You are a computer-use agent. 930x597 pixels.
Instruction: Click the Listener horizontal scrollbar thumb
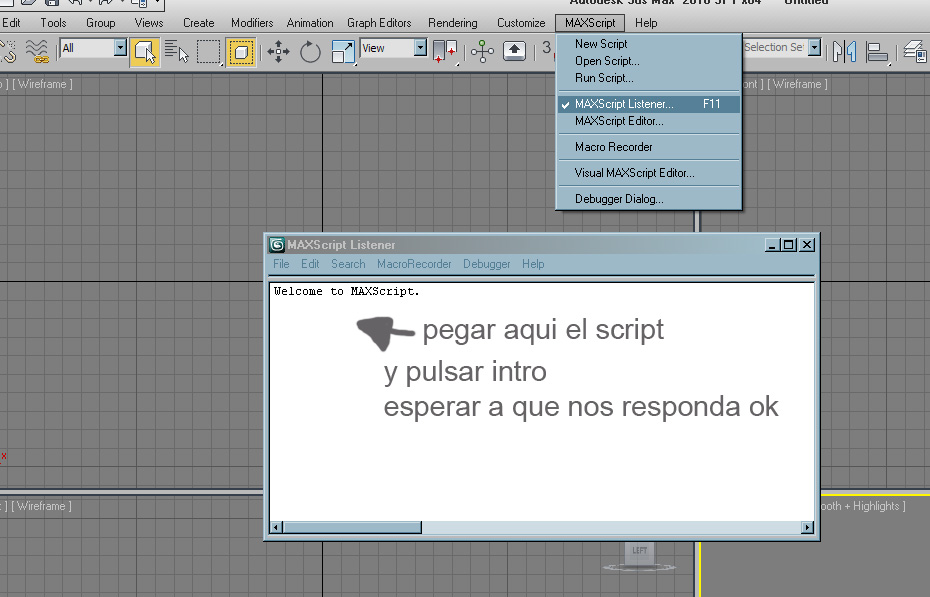tap(352, 527)
